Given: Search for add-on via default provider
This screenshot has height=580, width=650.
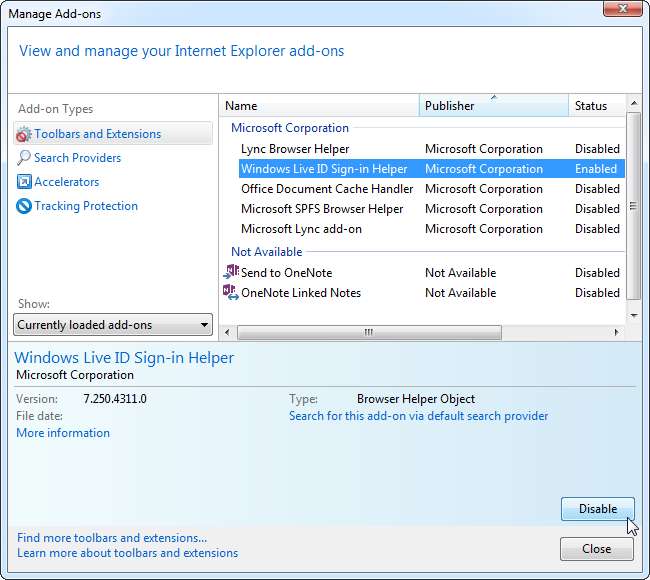Looking at the screenshot, I should click(x=418, y=416).
